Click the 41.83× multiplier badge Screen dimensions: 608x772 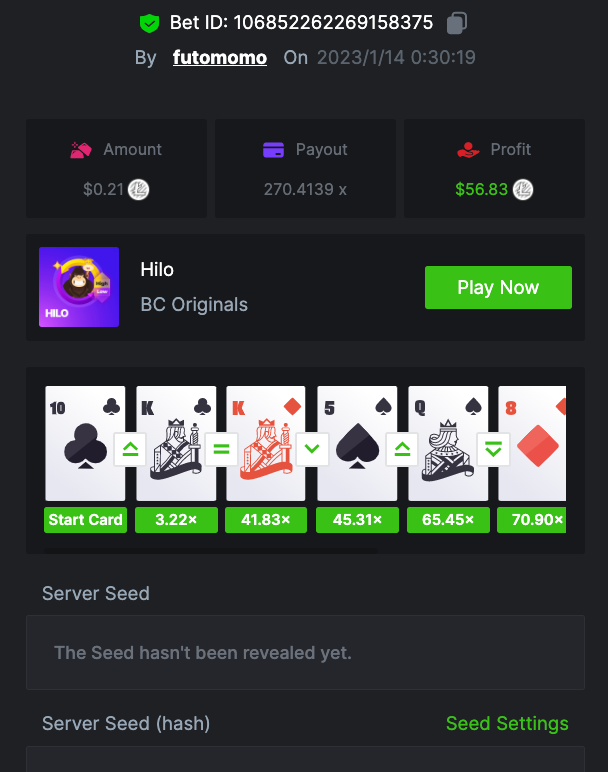[266, 520]
